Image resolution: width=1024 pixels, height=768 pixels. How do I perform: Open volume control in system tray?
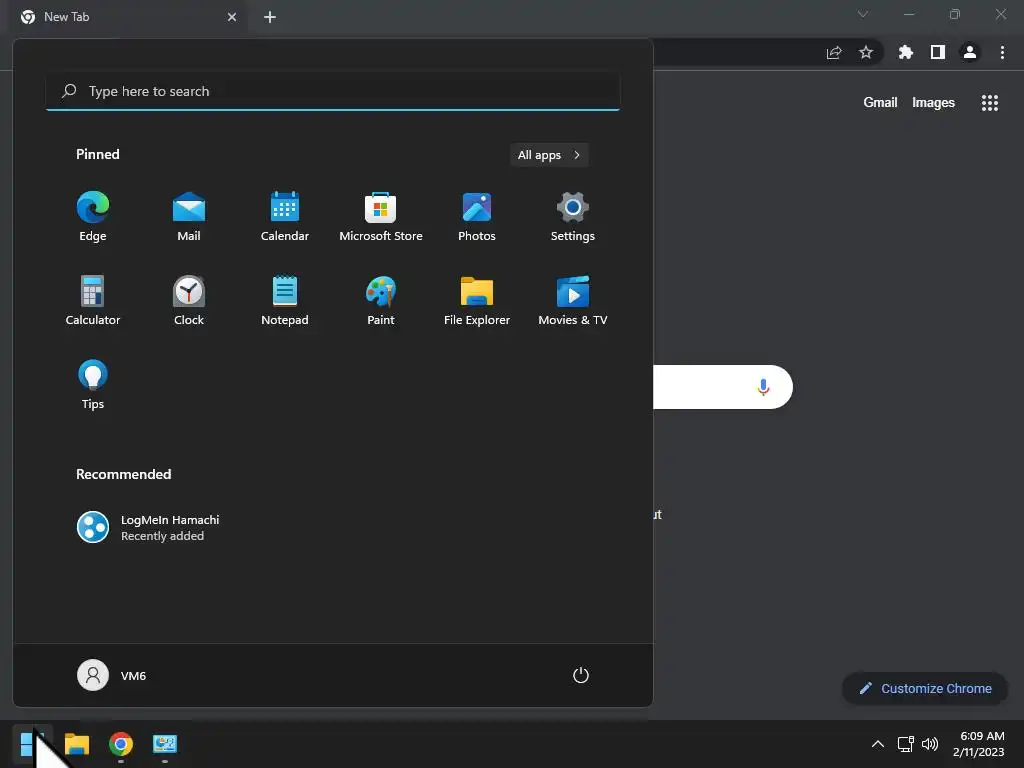[930, 744]
